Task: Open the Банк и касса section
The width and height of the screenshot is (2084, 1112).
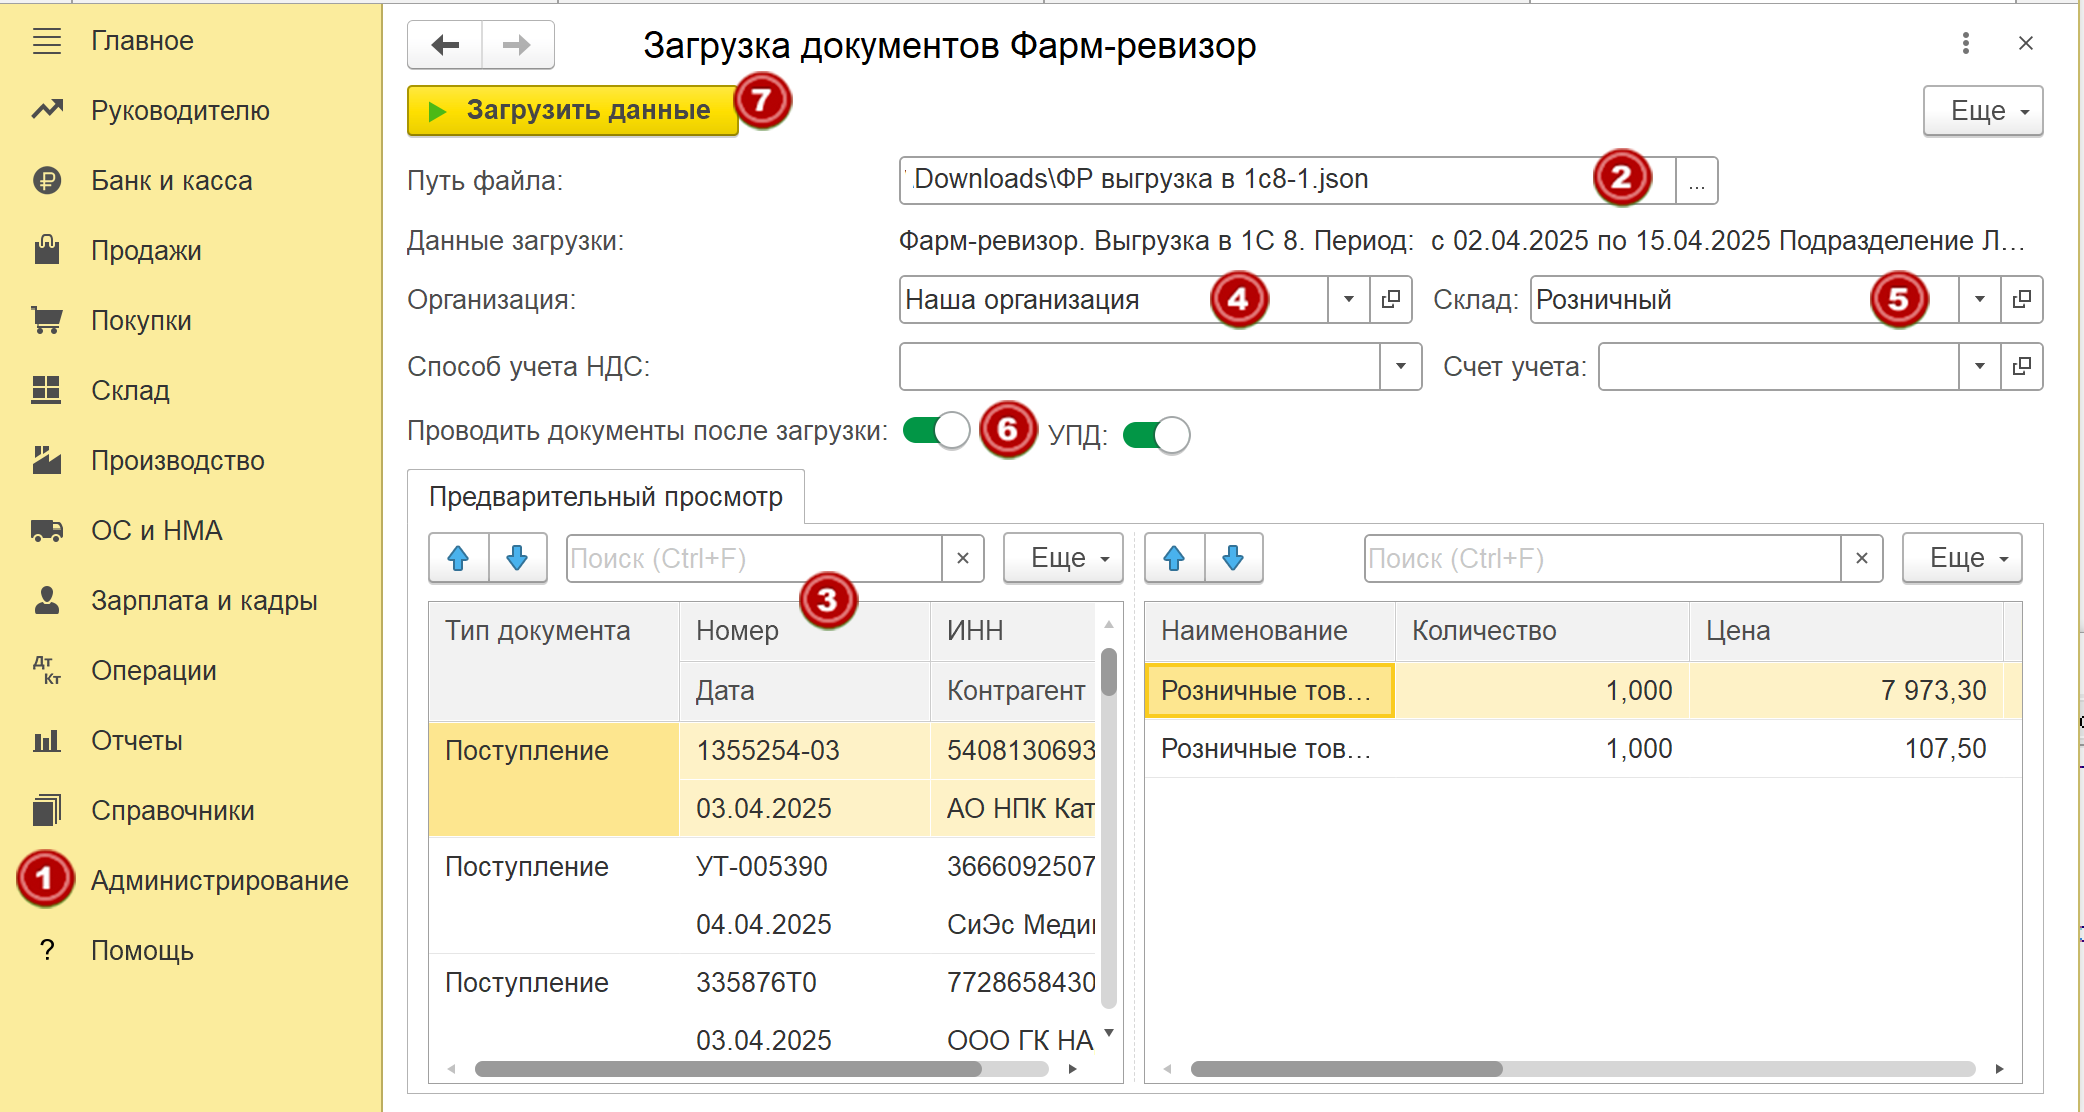Action: (x=171, y=181)
